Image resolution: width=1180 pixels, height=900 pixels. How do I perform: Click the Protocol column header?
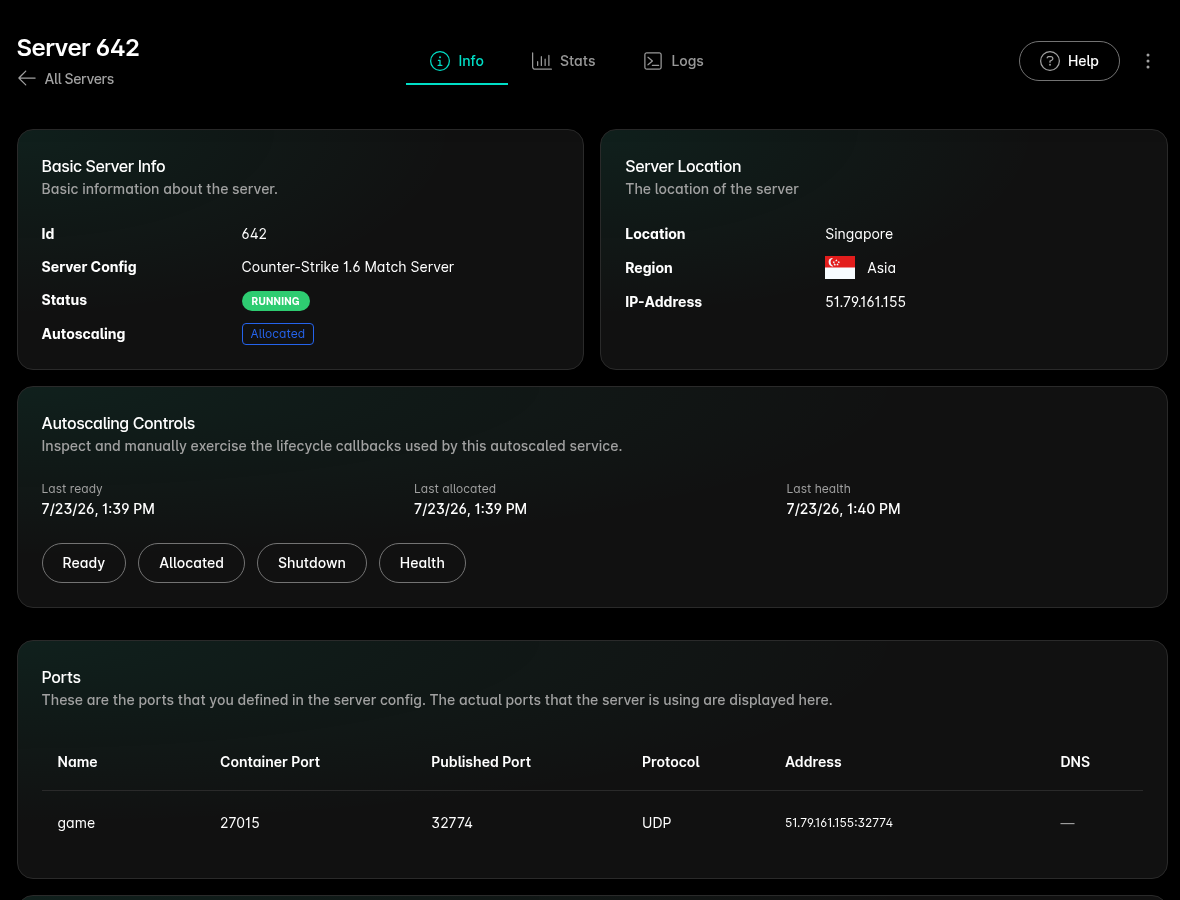671,762
